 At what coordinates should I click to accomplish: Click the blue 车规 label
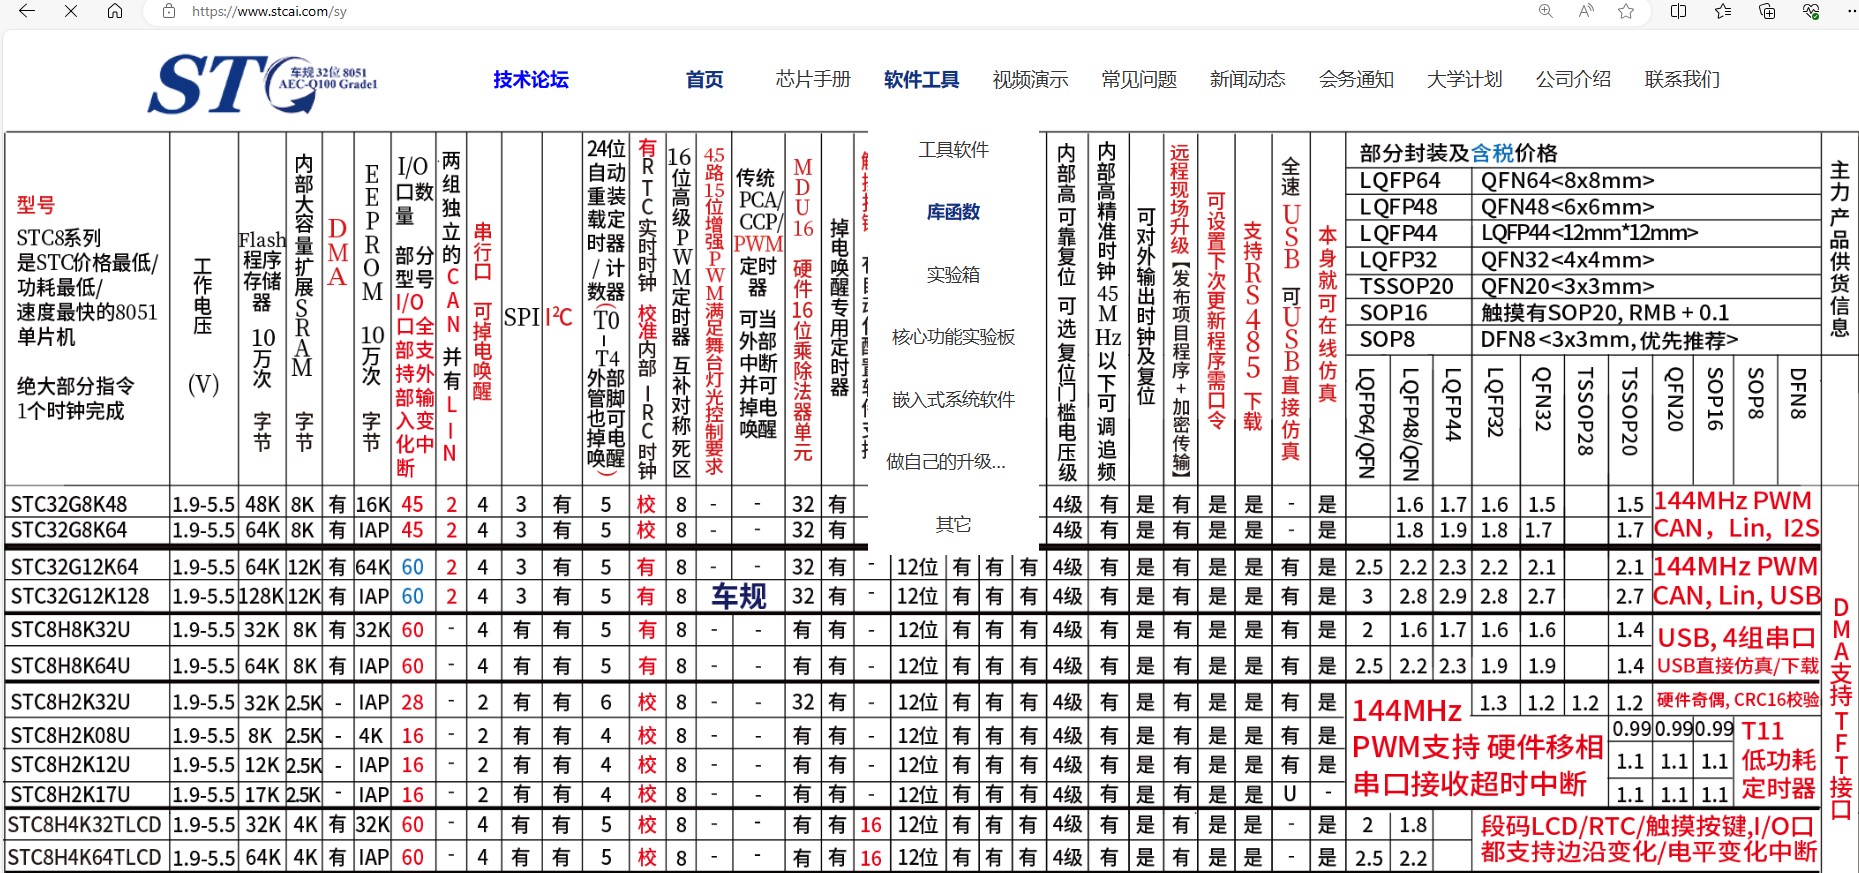click(x=739, y=597)
